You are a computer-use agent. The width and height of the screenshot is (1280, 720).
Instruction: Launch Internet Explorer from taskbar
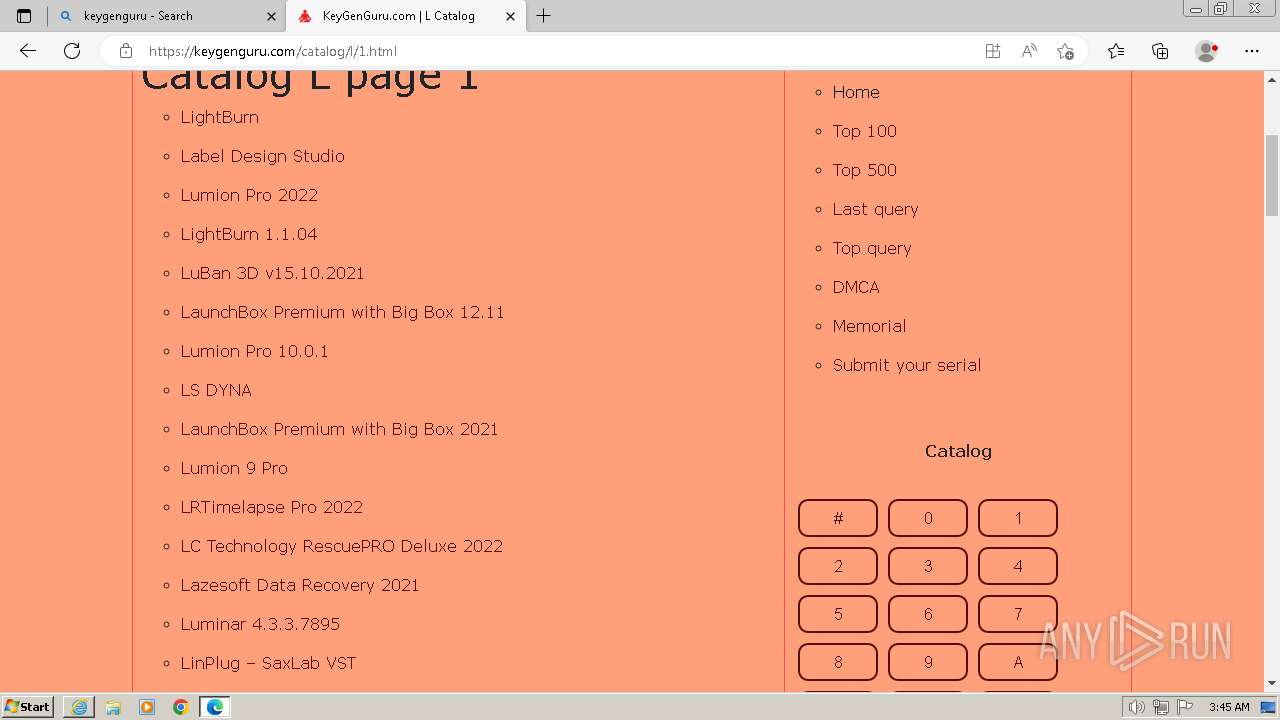[79, 707]
